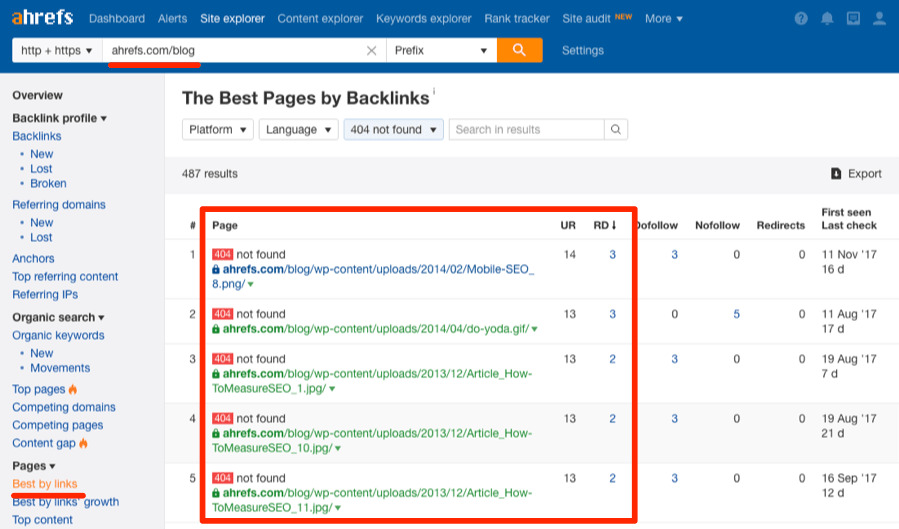Open the help question mark icon
Viewport: 899px width, 529px height.
tap(801, 19)
